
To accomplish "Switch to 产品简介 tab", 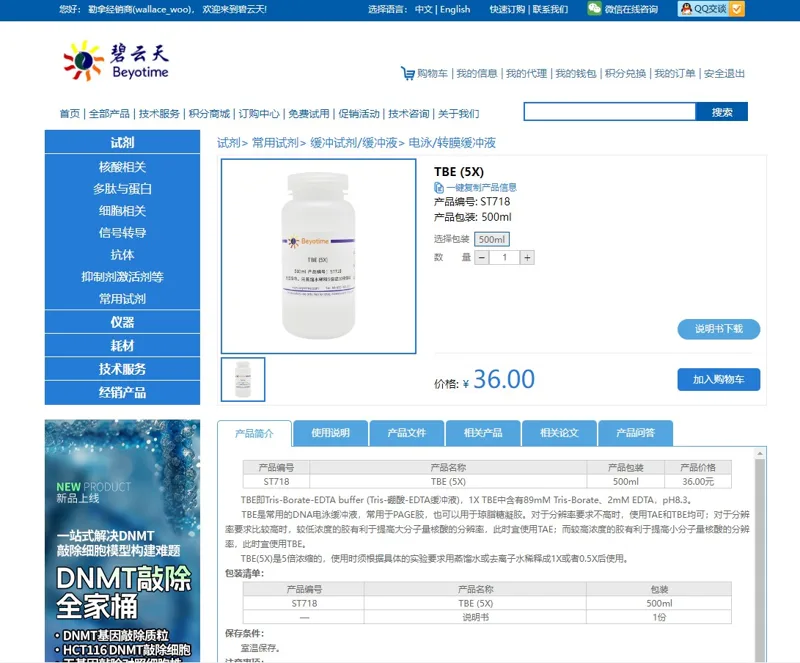I will (x=254, y=434).
